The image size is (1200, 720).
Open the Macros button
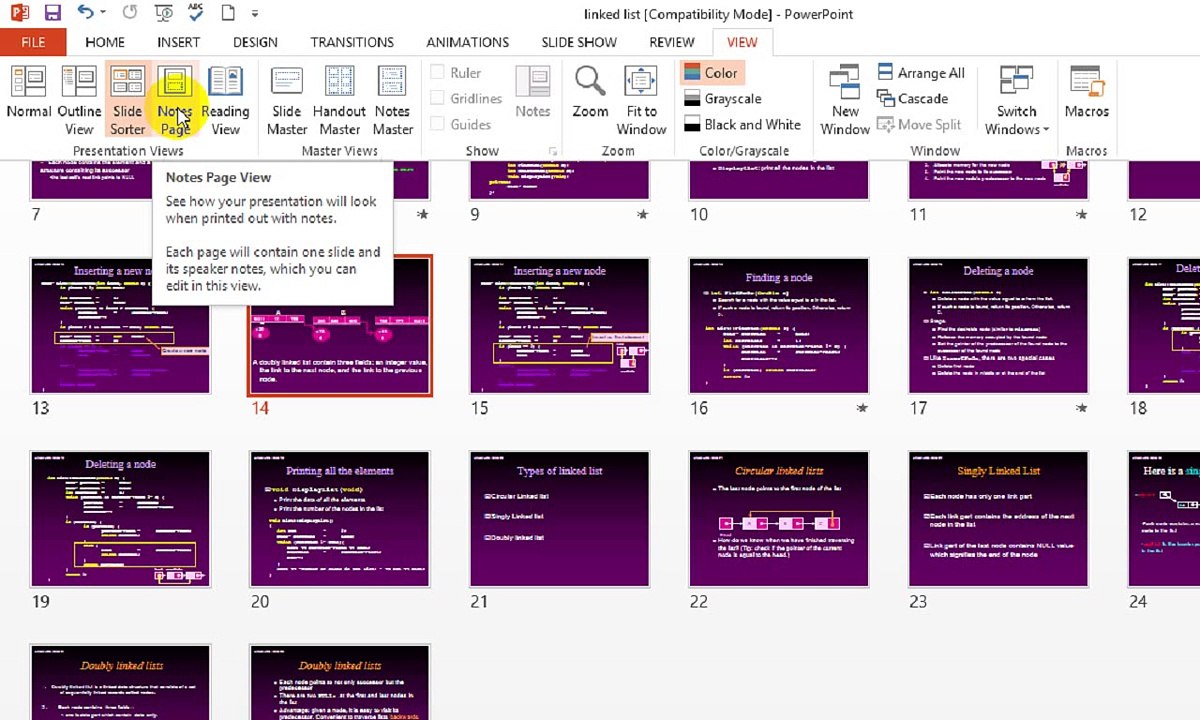tap(1086, 93)
